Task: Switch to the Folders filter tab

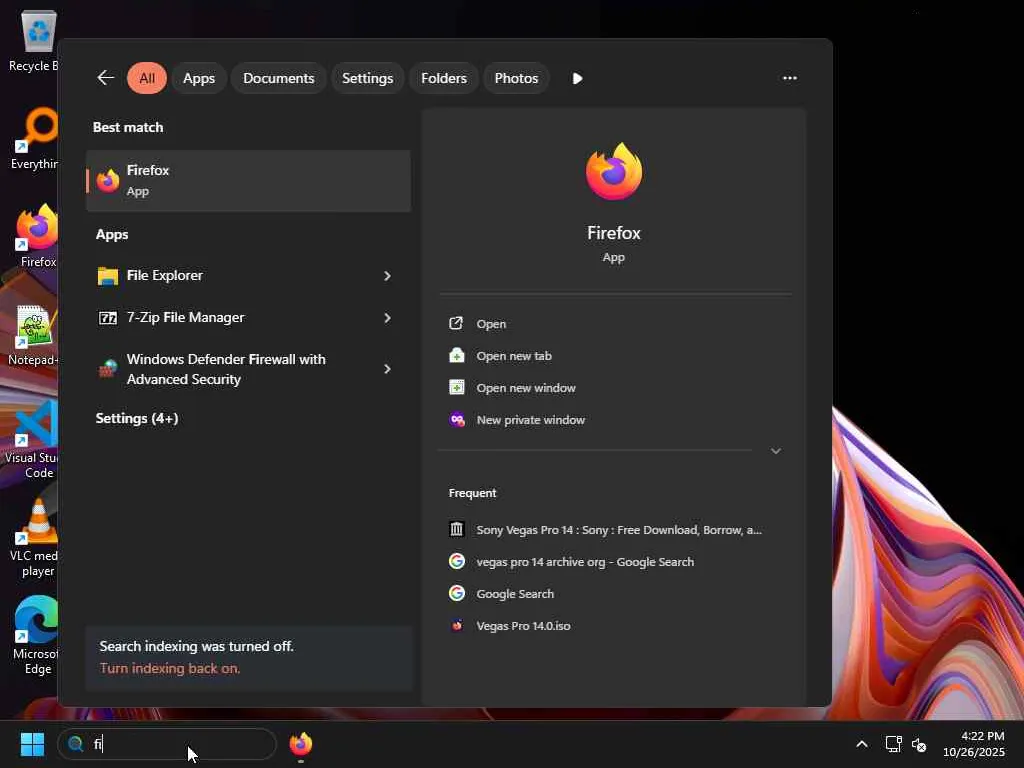Action: click(x=443, y=78)
